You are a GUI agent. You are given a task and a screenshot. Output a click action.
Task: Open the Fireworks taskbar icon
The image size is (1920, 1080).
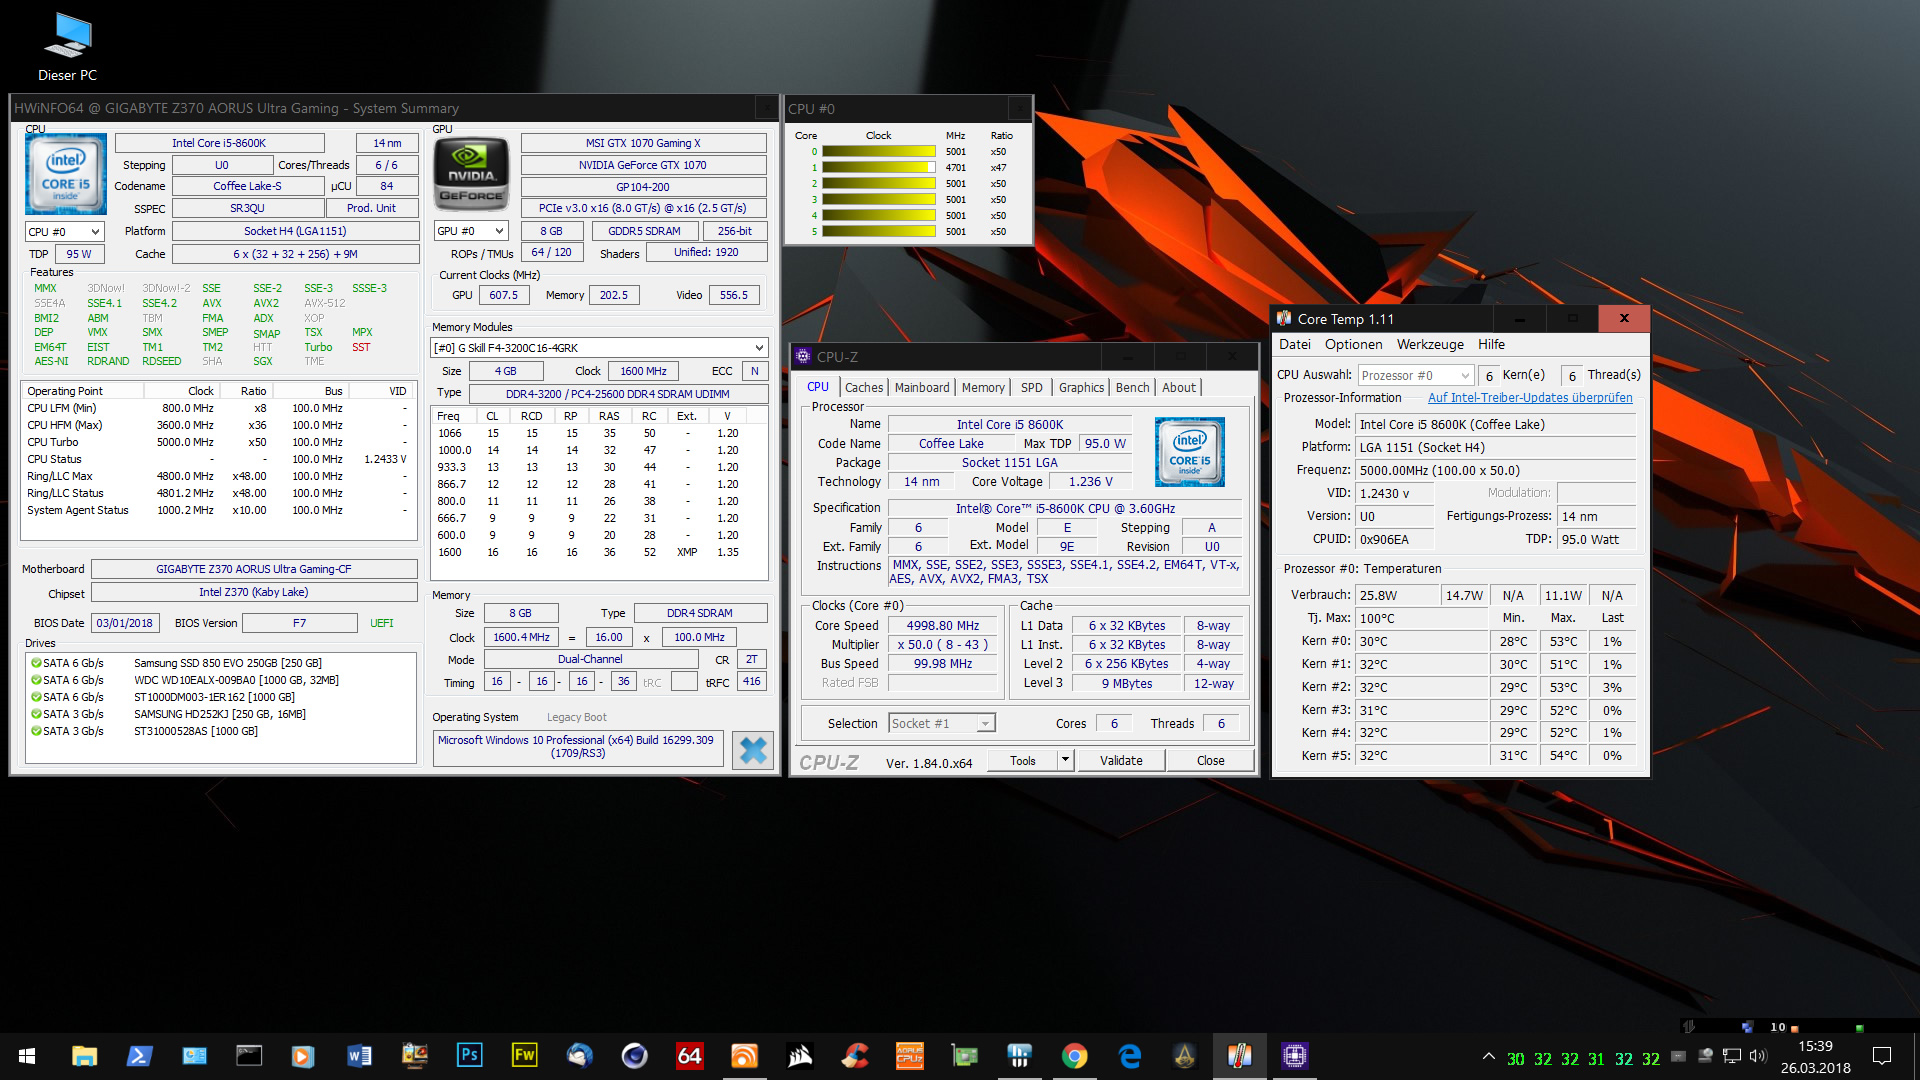tap(524, 1055)
